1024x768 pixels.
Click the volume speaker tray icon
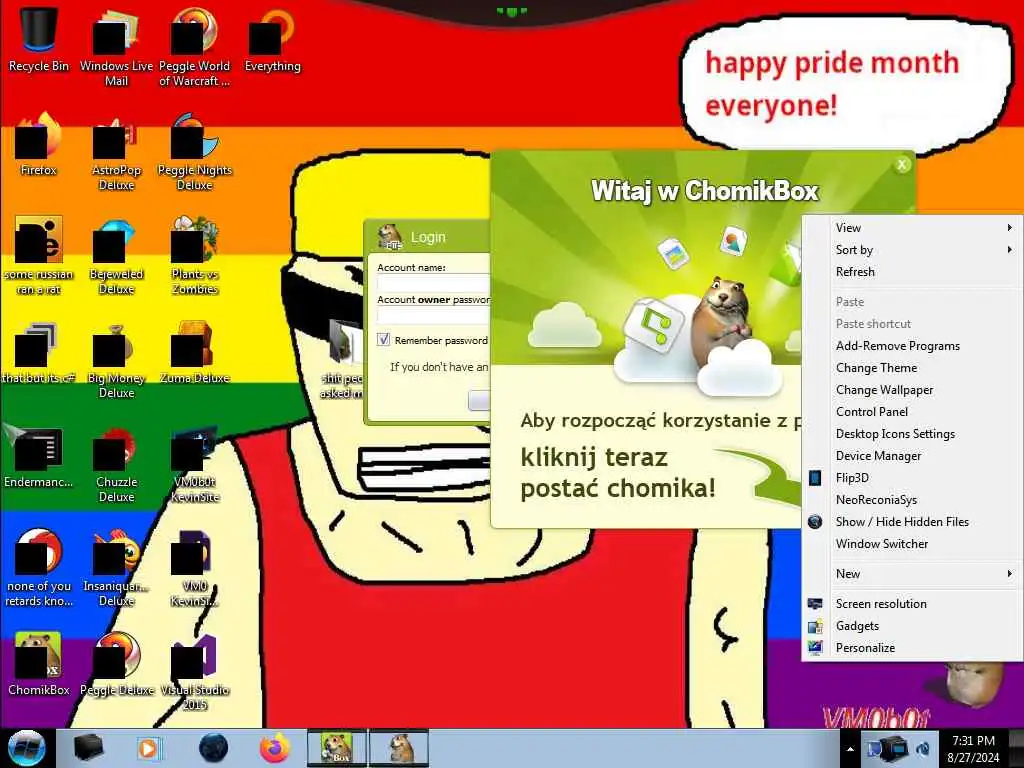point(923,748)
